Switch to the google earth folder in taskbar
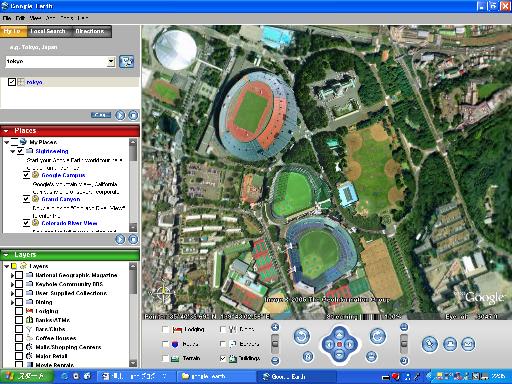This screenshot has height=384, width=512. coord(215,377)
